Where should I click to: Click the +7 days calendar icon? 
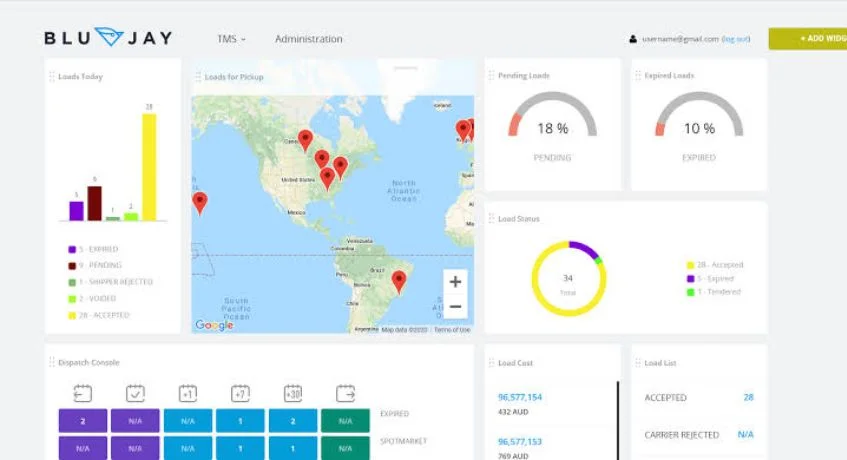tap(240, 393)
